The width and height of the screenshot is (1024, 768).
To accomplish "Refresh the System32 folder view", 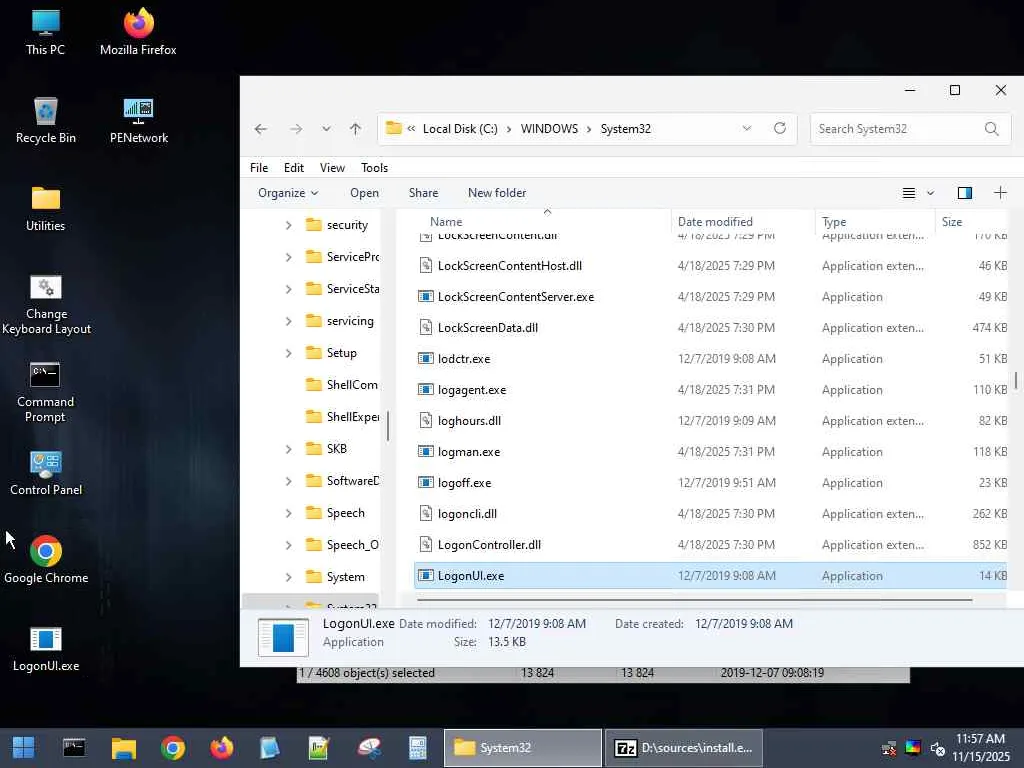I will [x=780, y=128].
